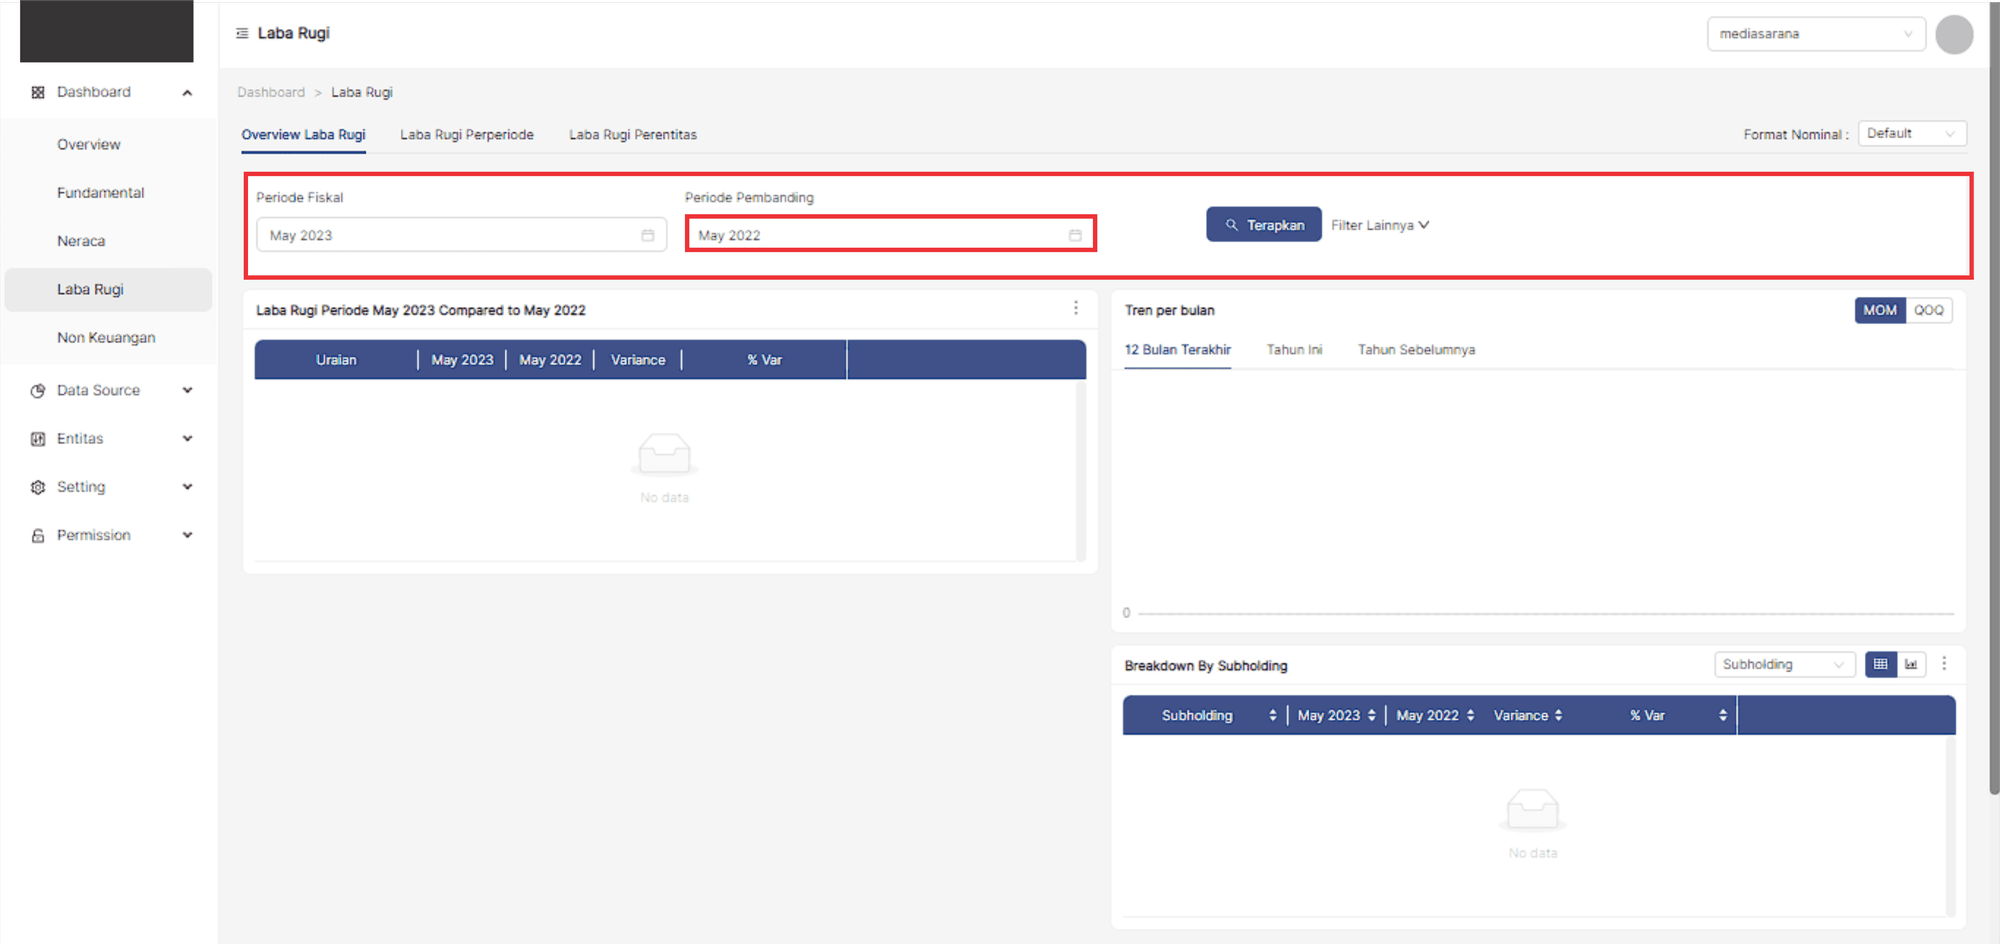Sort by Variance column in Breakdown table
Screen dimensions: 2000x944
pyautogui.click(x=1558, y=715)
